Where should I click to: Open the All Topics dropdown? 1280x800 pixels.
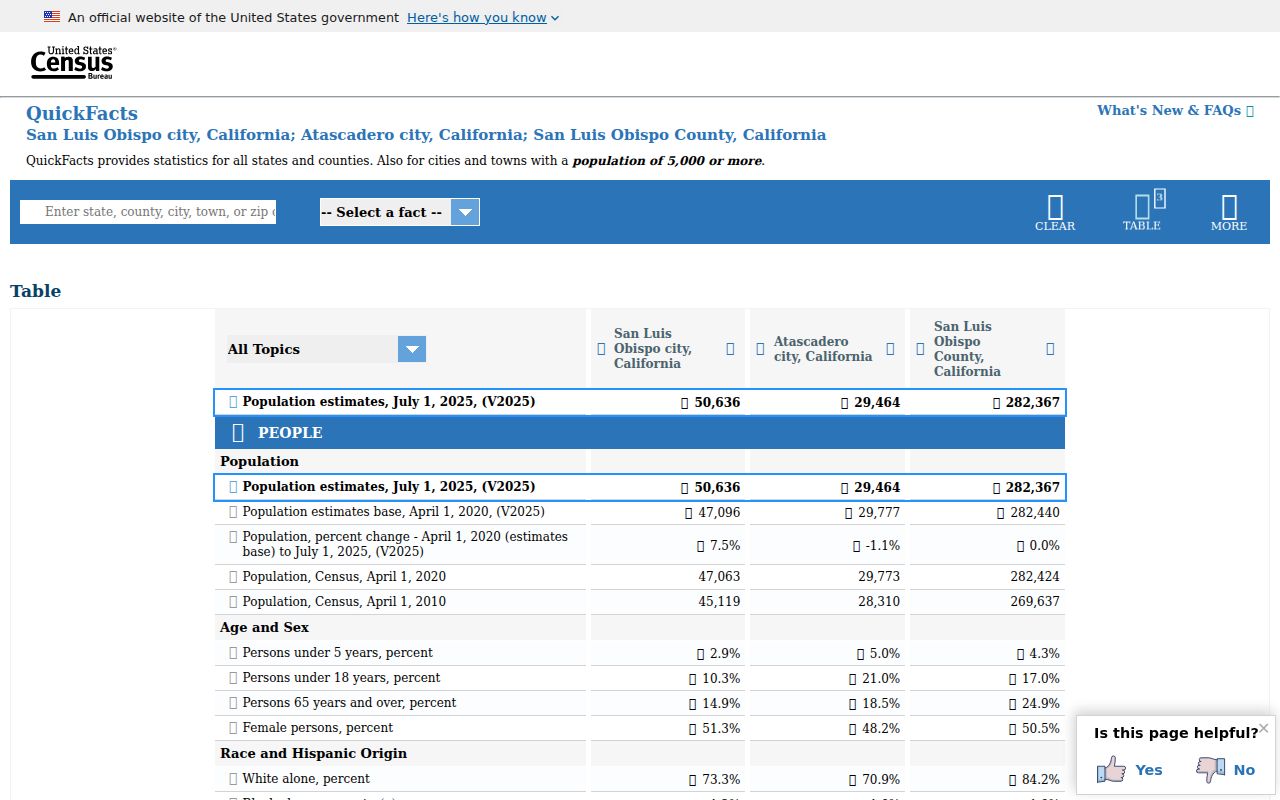coord(326,349)
